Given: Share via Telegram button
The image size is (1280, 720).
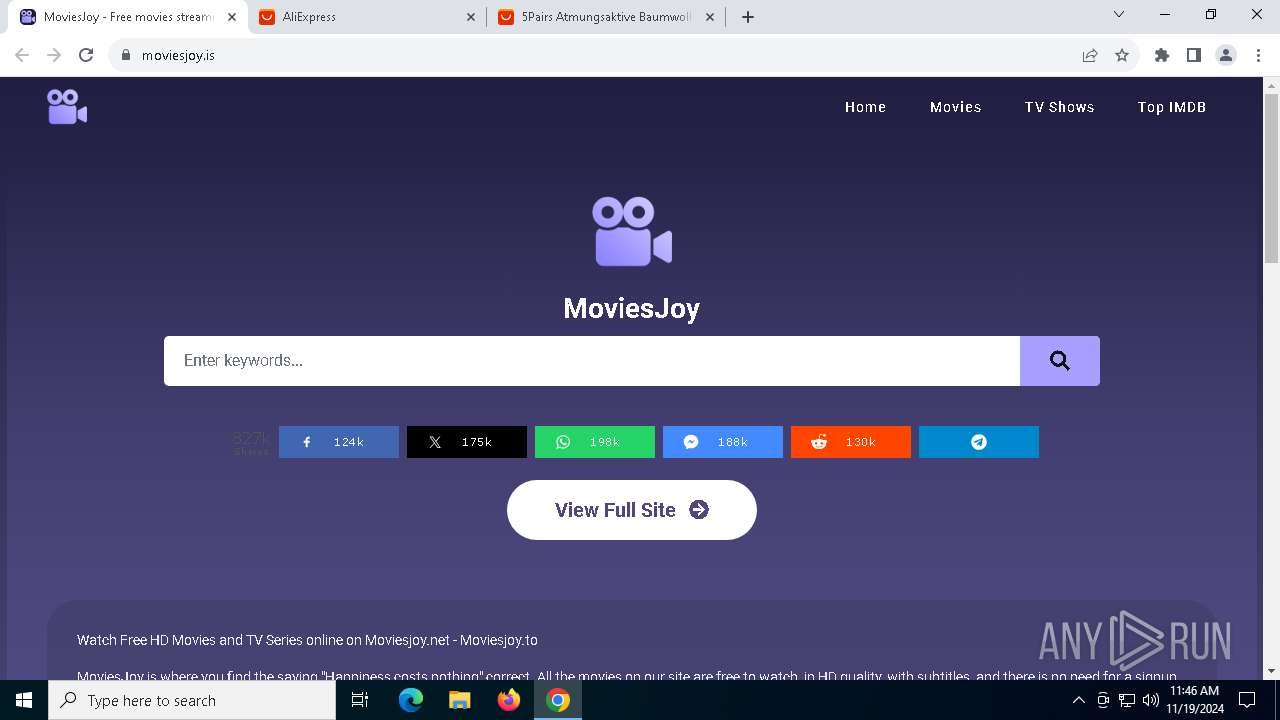Looking at the screenshot, I should point(979,442).
